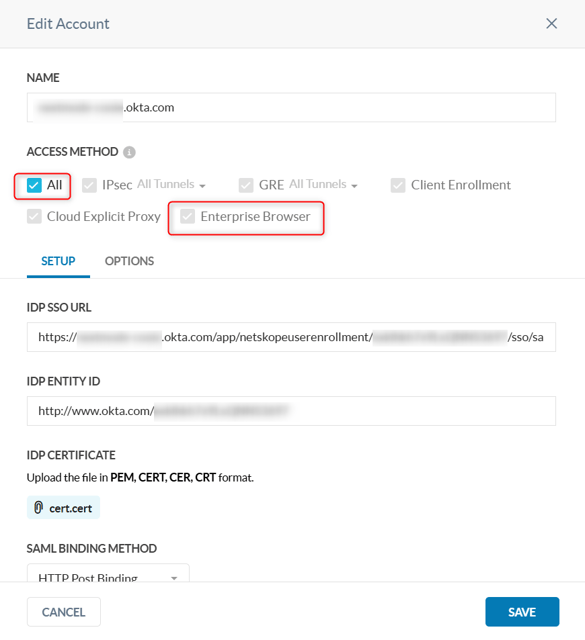Image resolution: width=585 pixels, height=640 pixels.
Task: Select the Setup tab
Action: tap(58, 261)
